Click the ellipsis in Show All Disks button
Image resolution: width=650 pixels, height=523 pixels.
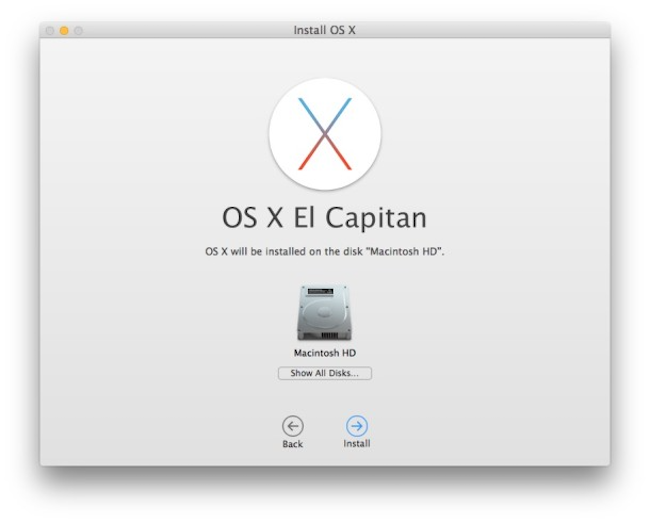pos(362,373)
